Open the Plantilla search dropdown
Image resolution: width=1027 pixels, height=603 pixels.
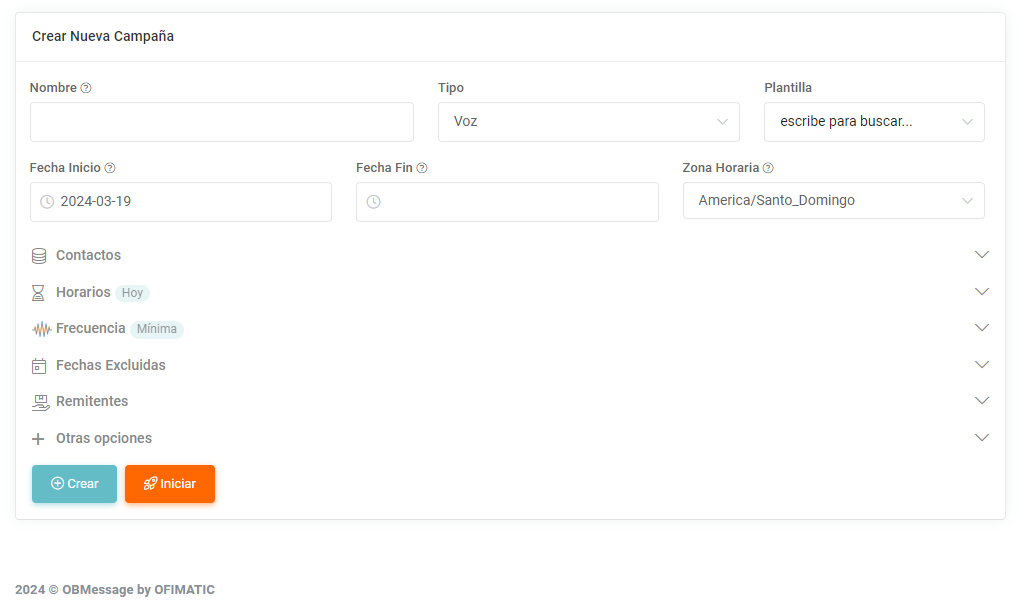[874, 122]
